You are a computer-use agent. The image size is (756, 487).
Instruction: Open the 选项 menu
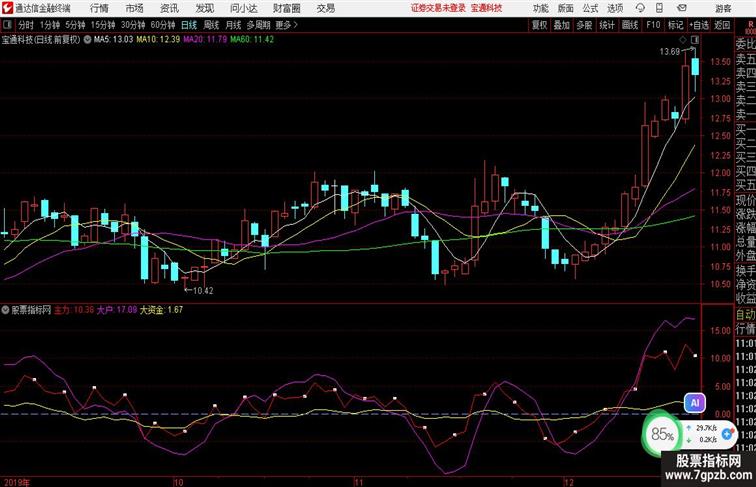coord(615,8)
